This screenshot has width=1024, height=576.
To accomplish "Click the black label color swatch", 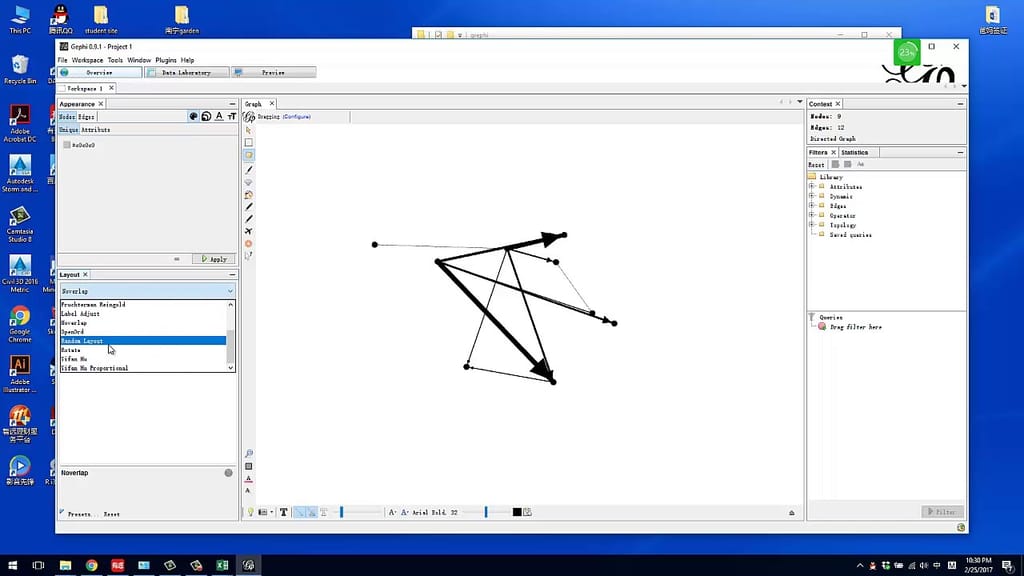I will [517, 512].
